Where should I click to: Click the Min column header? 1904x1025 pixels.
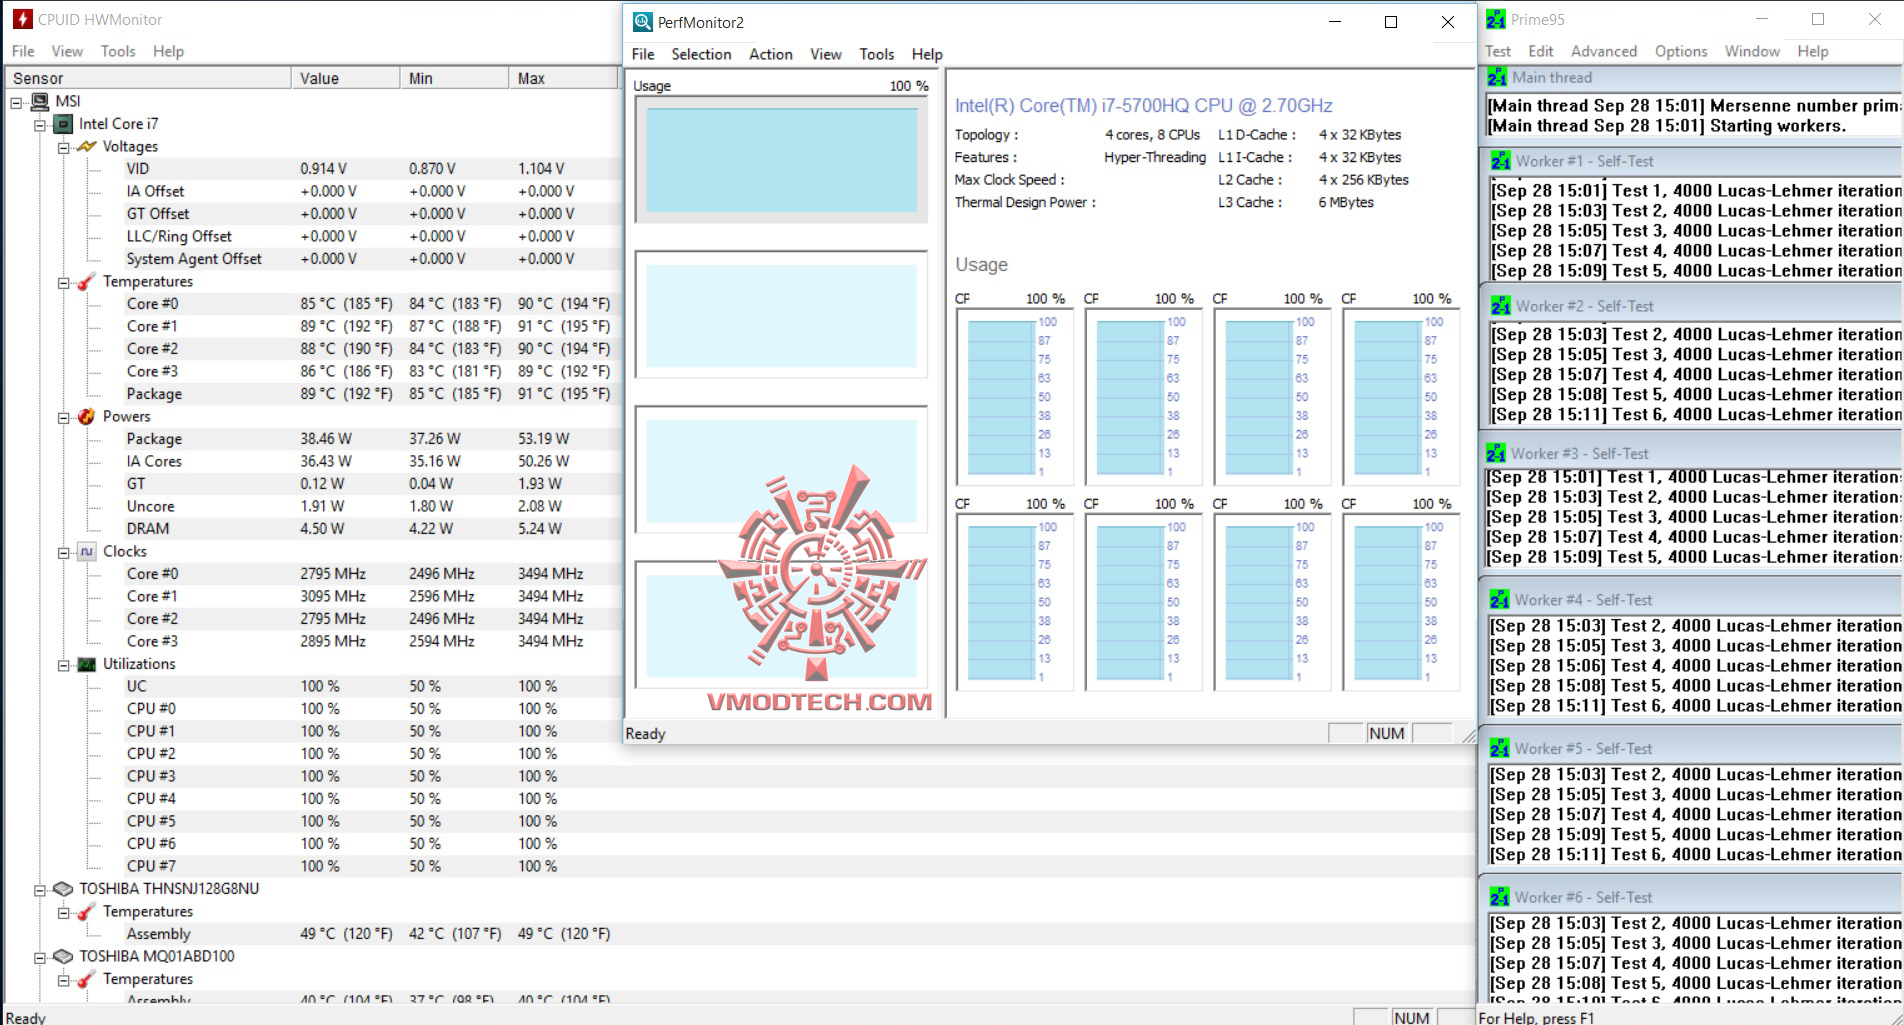point(455,78)
